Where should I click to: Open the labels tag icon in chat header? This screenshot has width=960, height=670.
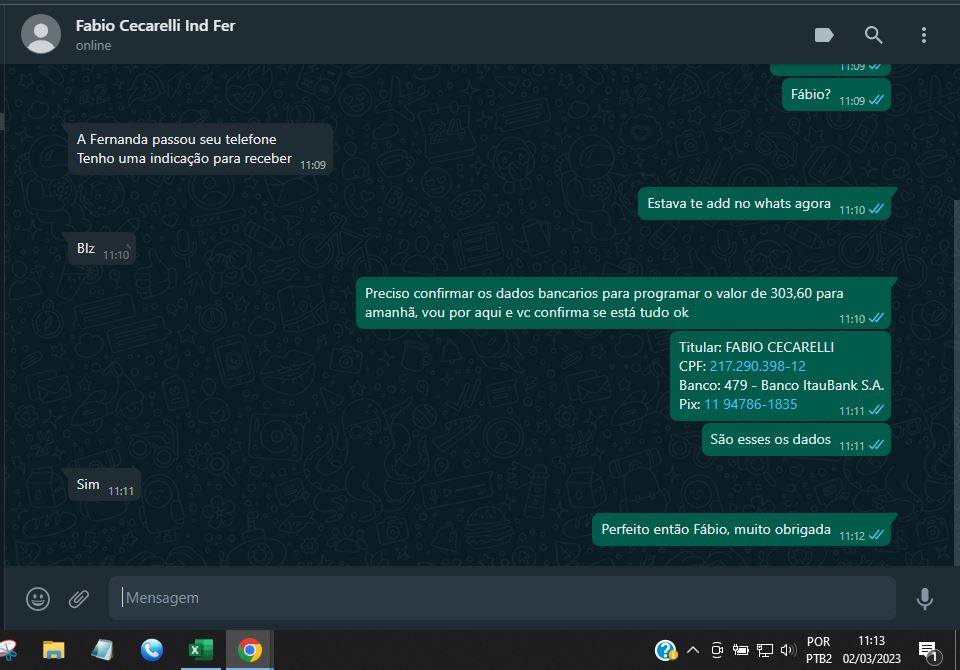[x=824, y=35]
